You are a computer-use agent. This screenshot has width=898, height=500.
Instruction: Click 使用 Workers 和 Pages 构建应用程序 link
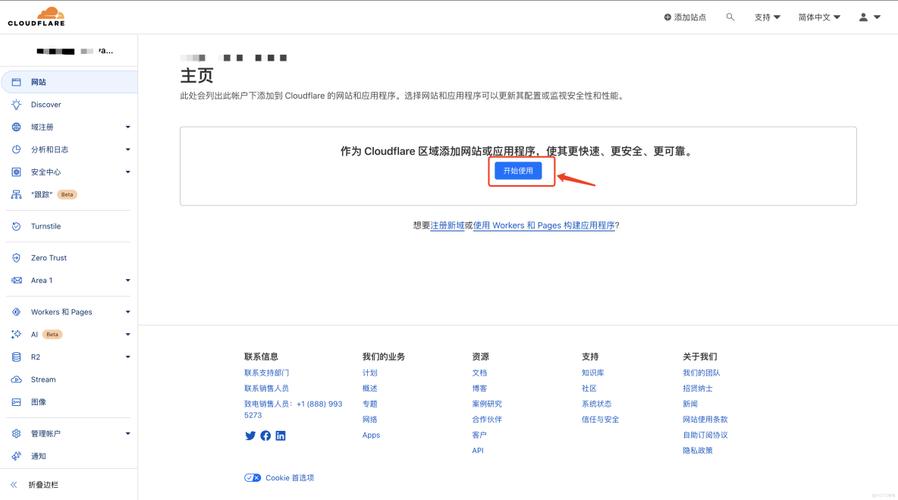click(x=543, y=225)
